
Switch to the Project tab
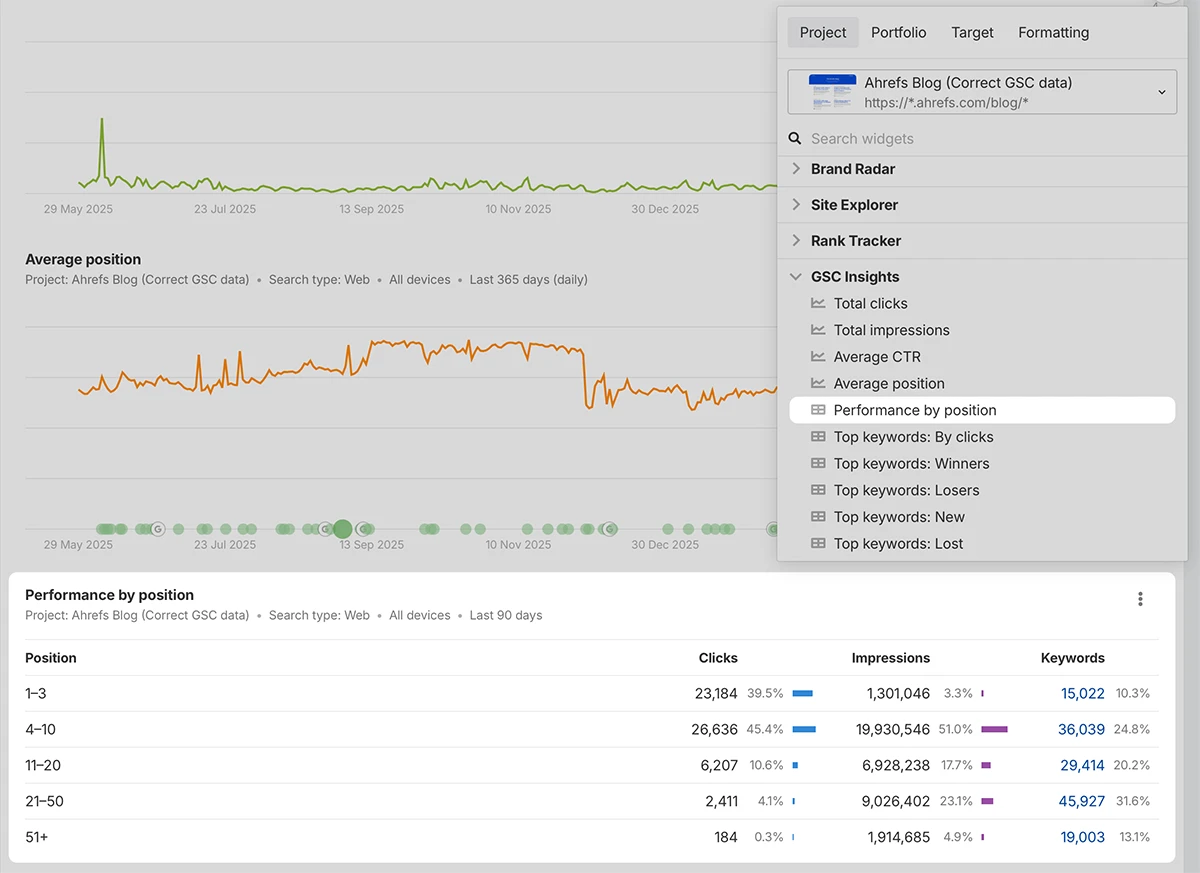[823, 32]
